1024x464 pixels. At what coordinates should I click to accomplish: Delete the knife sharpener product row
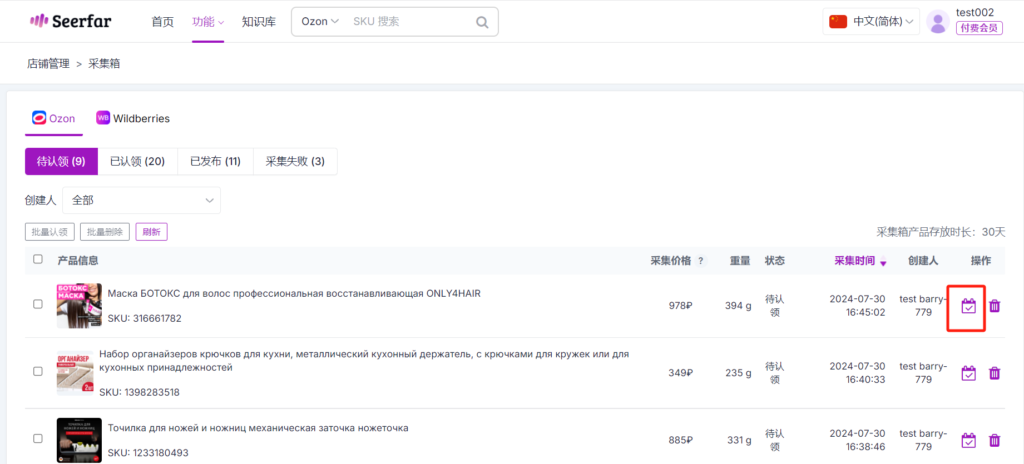pyautogui.click(x=994, y=440)
